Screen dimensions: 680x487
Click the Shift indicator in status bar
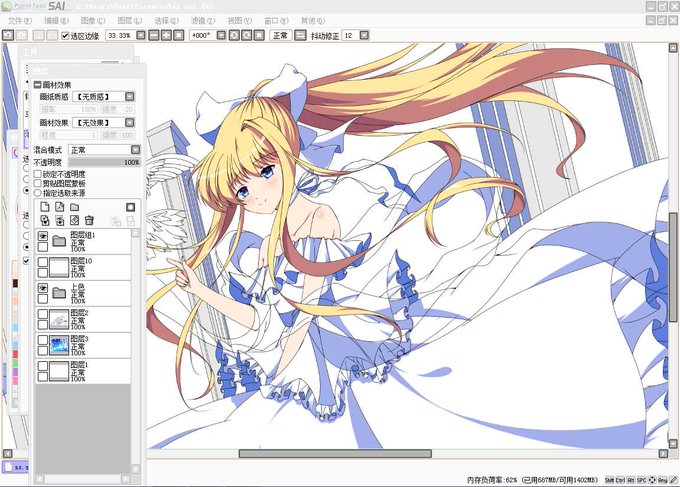609,480
